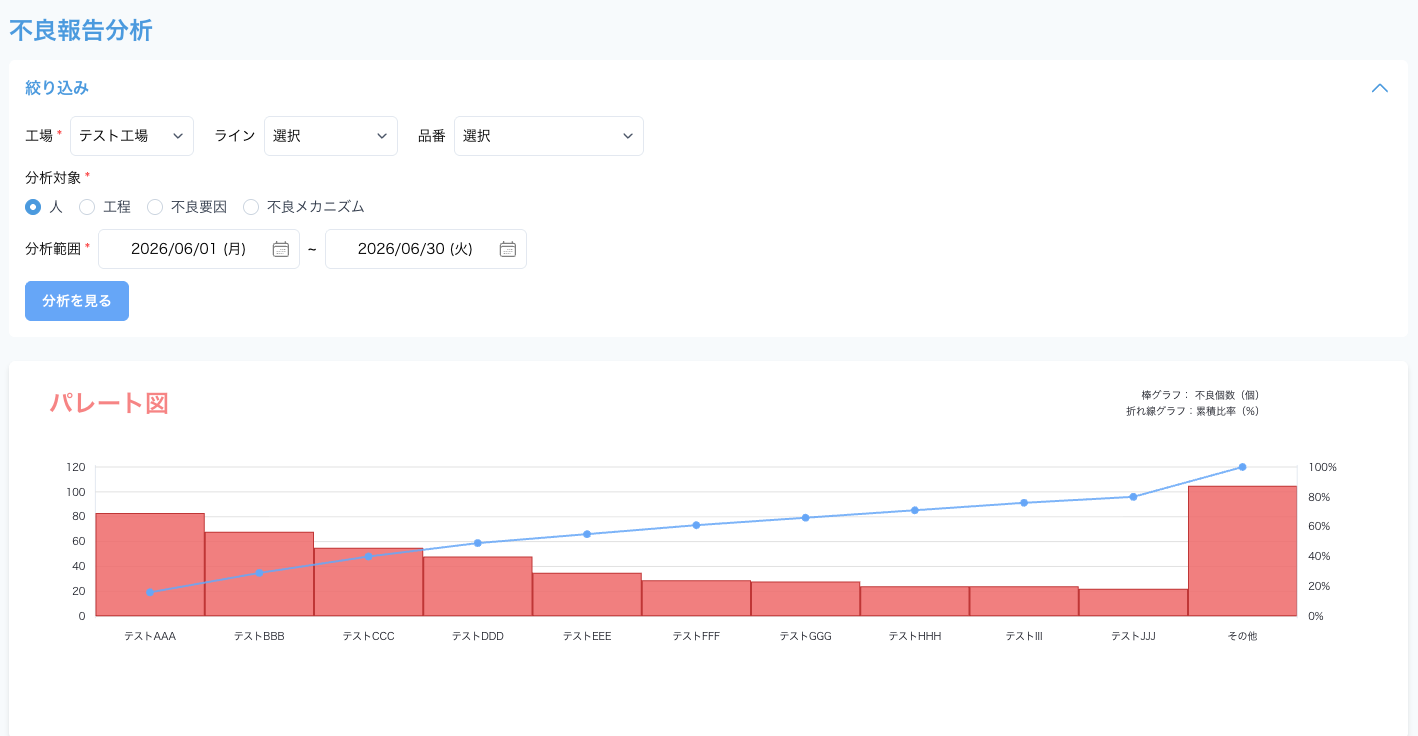The height and width of the screenshot is (736, 1418).
Task: Click the テストJJJ bar in the chart
Action: (1133, 603)
